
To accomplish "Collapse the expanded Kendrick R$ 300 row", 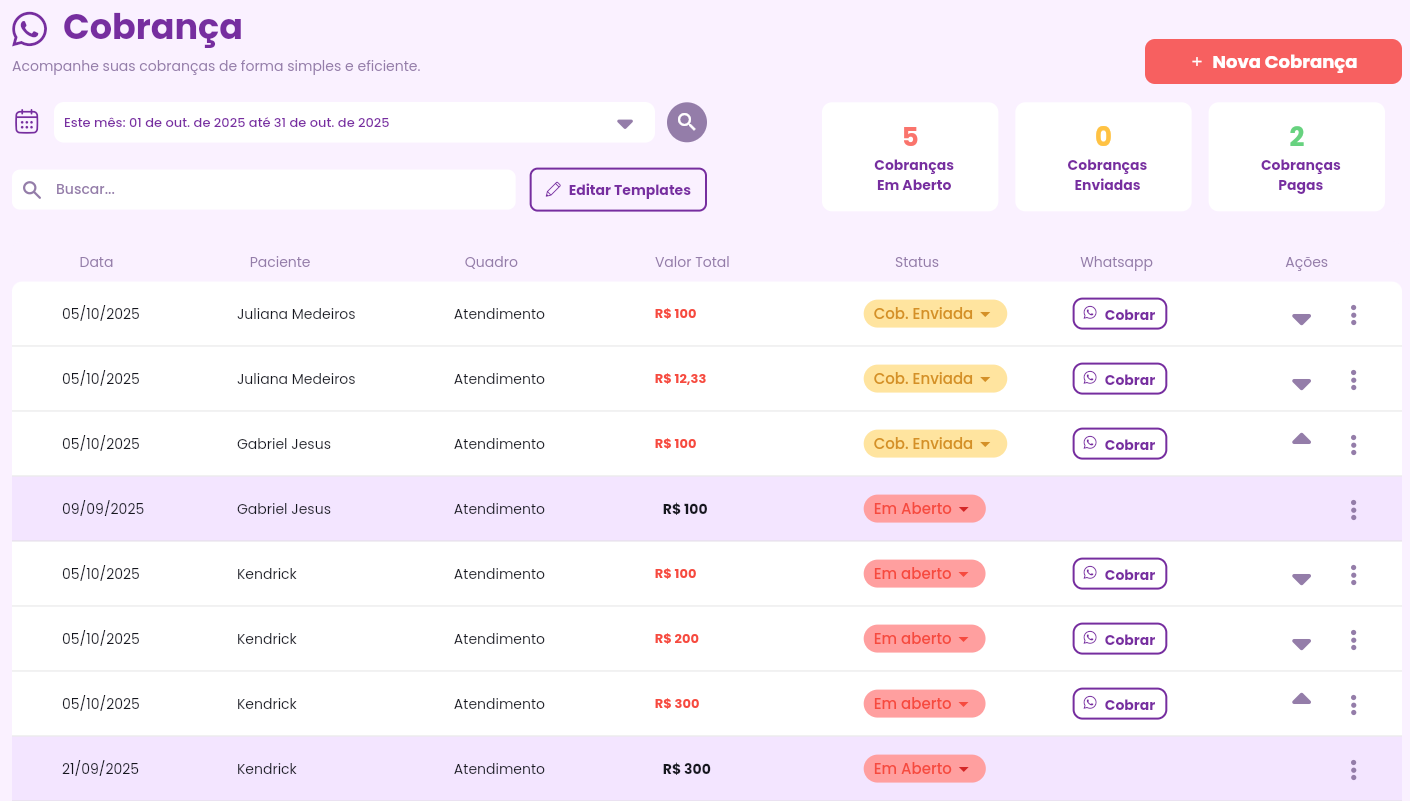I will [x=1301, y=699].
